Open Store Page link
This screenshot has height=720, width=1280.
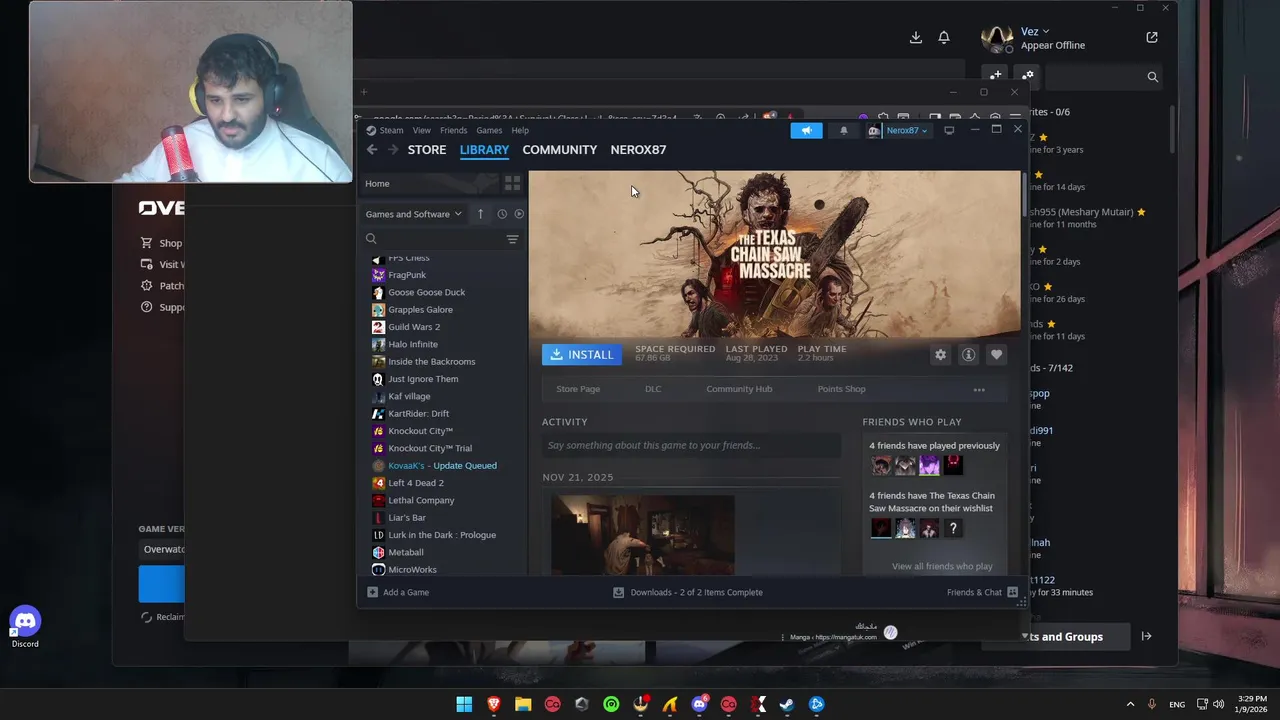click(x=578, y=389)
